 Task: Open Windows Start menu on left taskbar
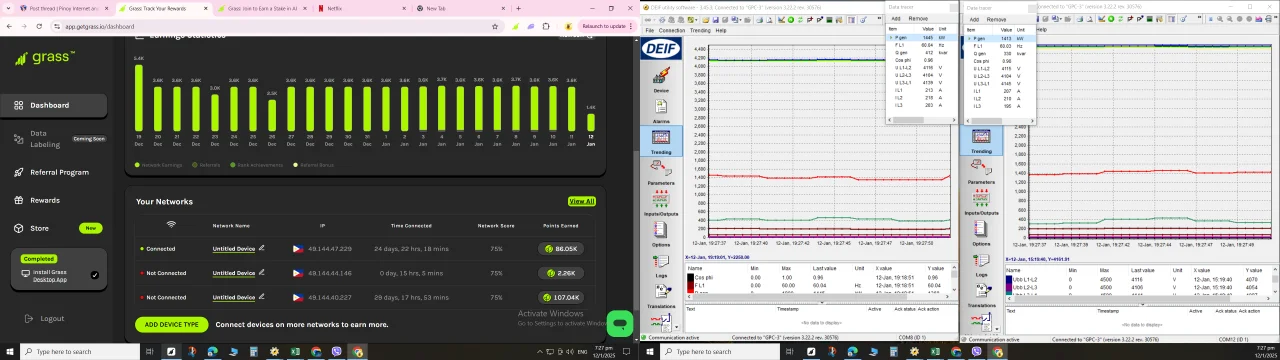[9, 352]
